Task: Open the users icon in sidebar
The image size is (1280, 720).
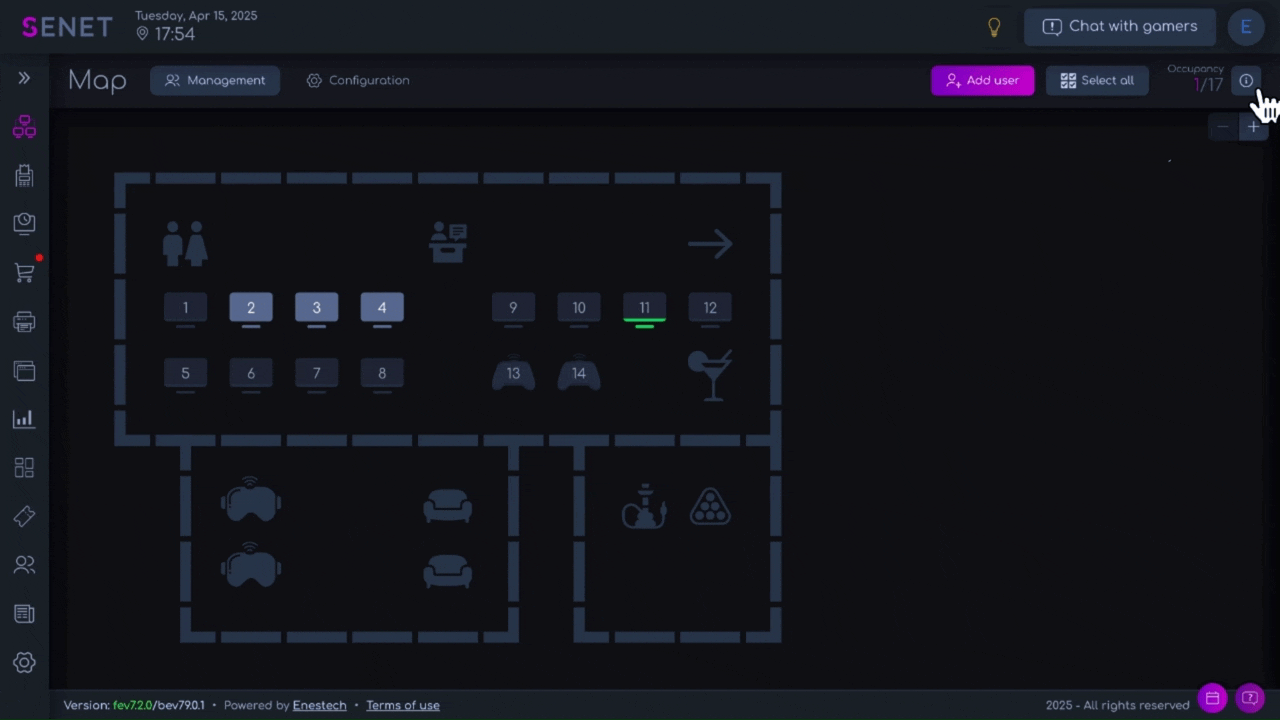Action: click(x=24, y=565)
